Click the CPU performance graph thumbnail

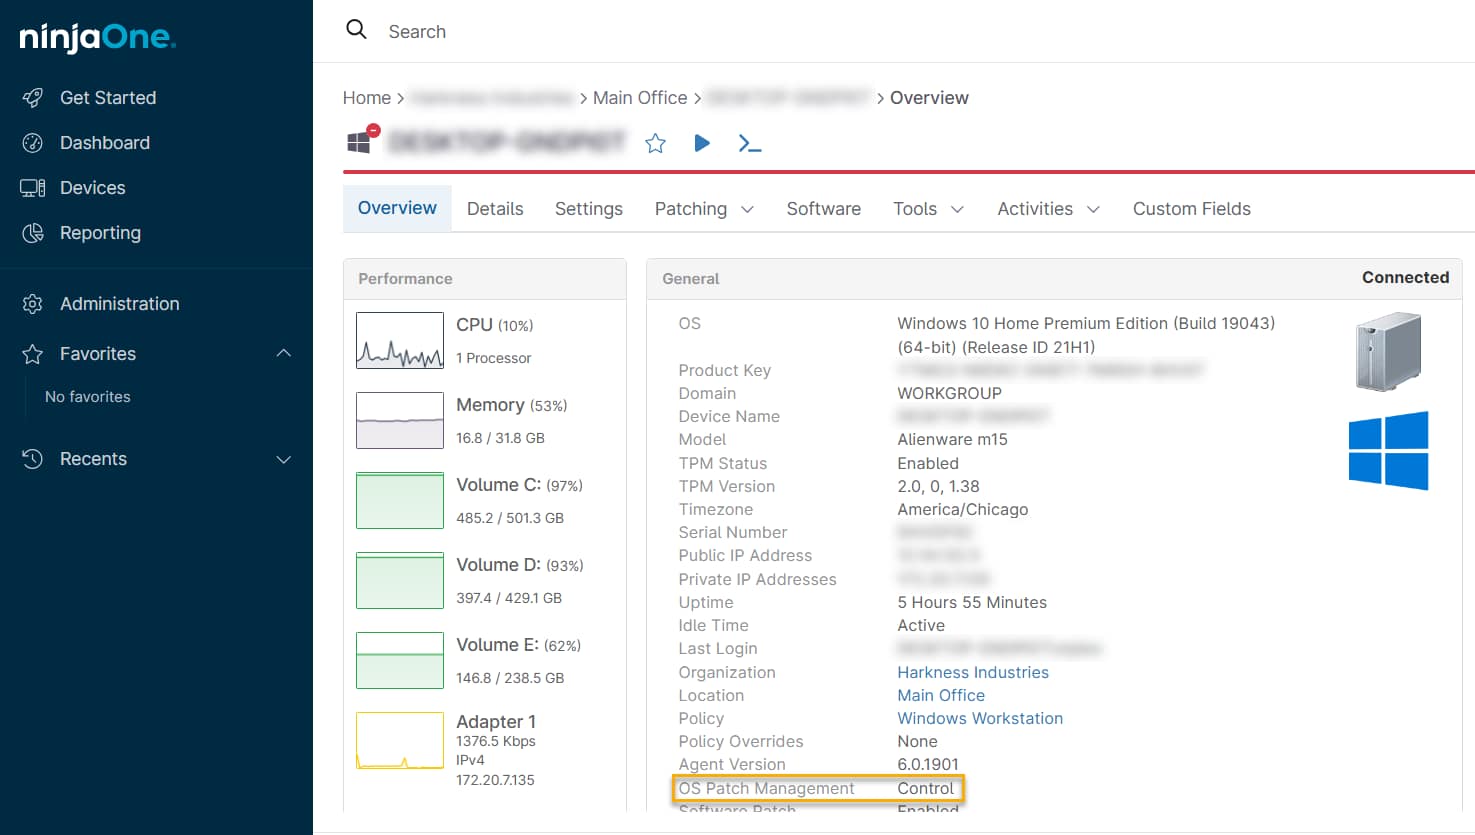(400, 340)
